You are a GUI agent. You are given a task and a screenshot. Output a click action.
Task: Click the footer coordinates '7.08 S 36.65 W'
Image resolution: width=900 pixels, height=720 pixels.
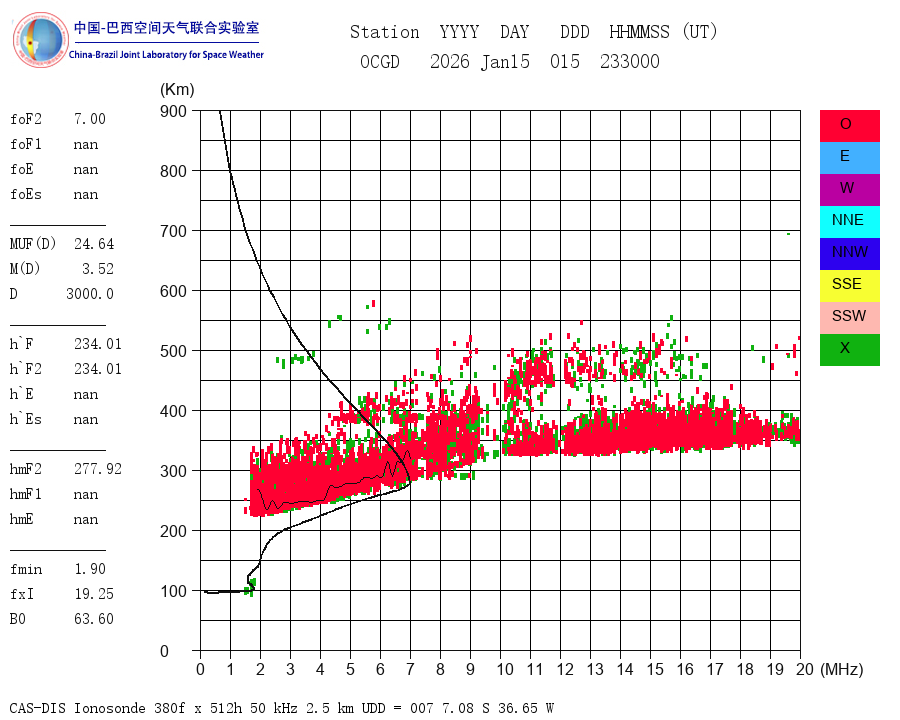tap(497, 708)
